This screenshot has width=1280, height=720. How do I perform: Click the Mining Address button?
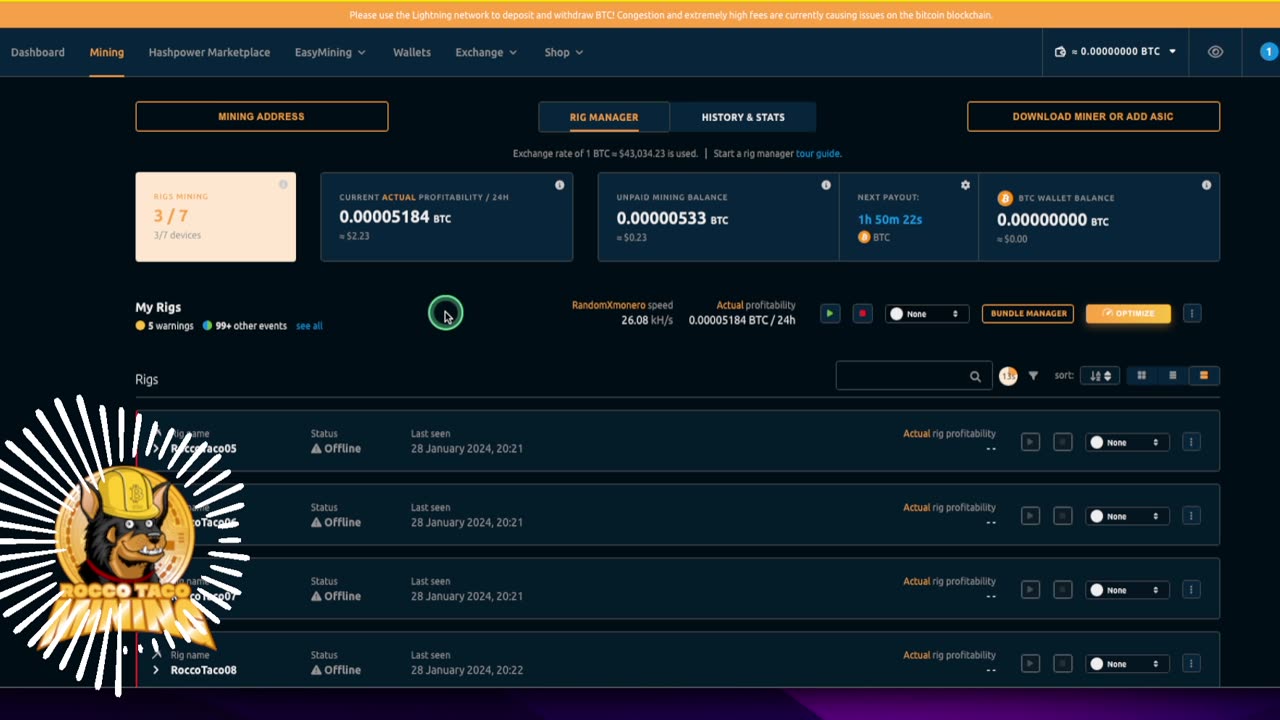262,116
